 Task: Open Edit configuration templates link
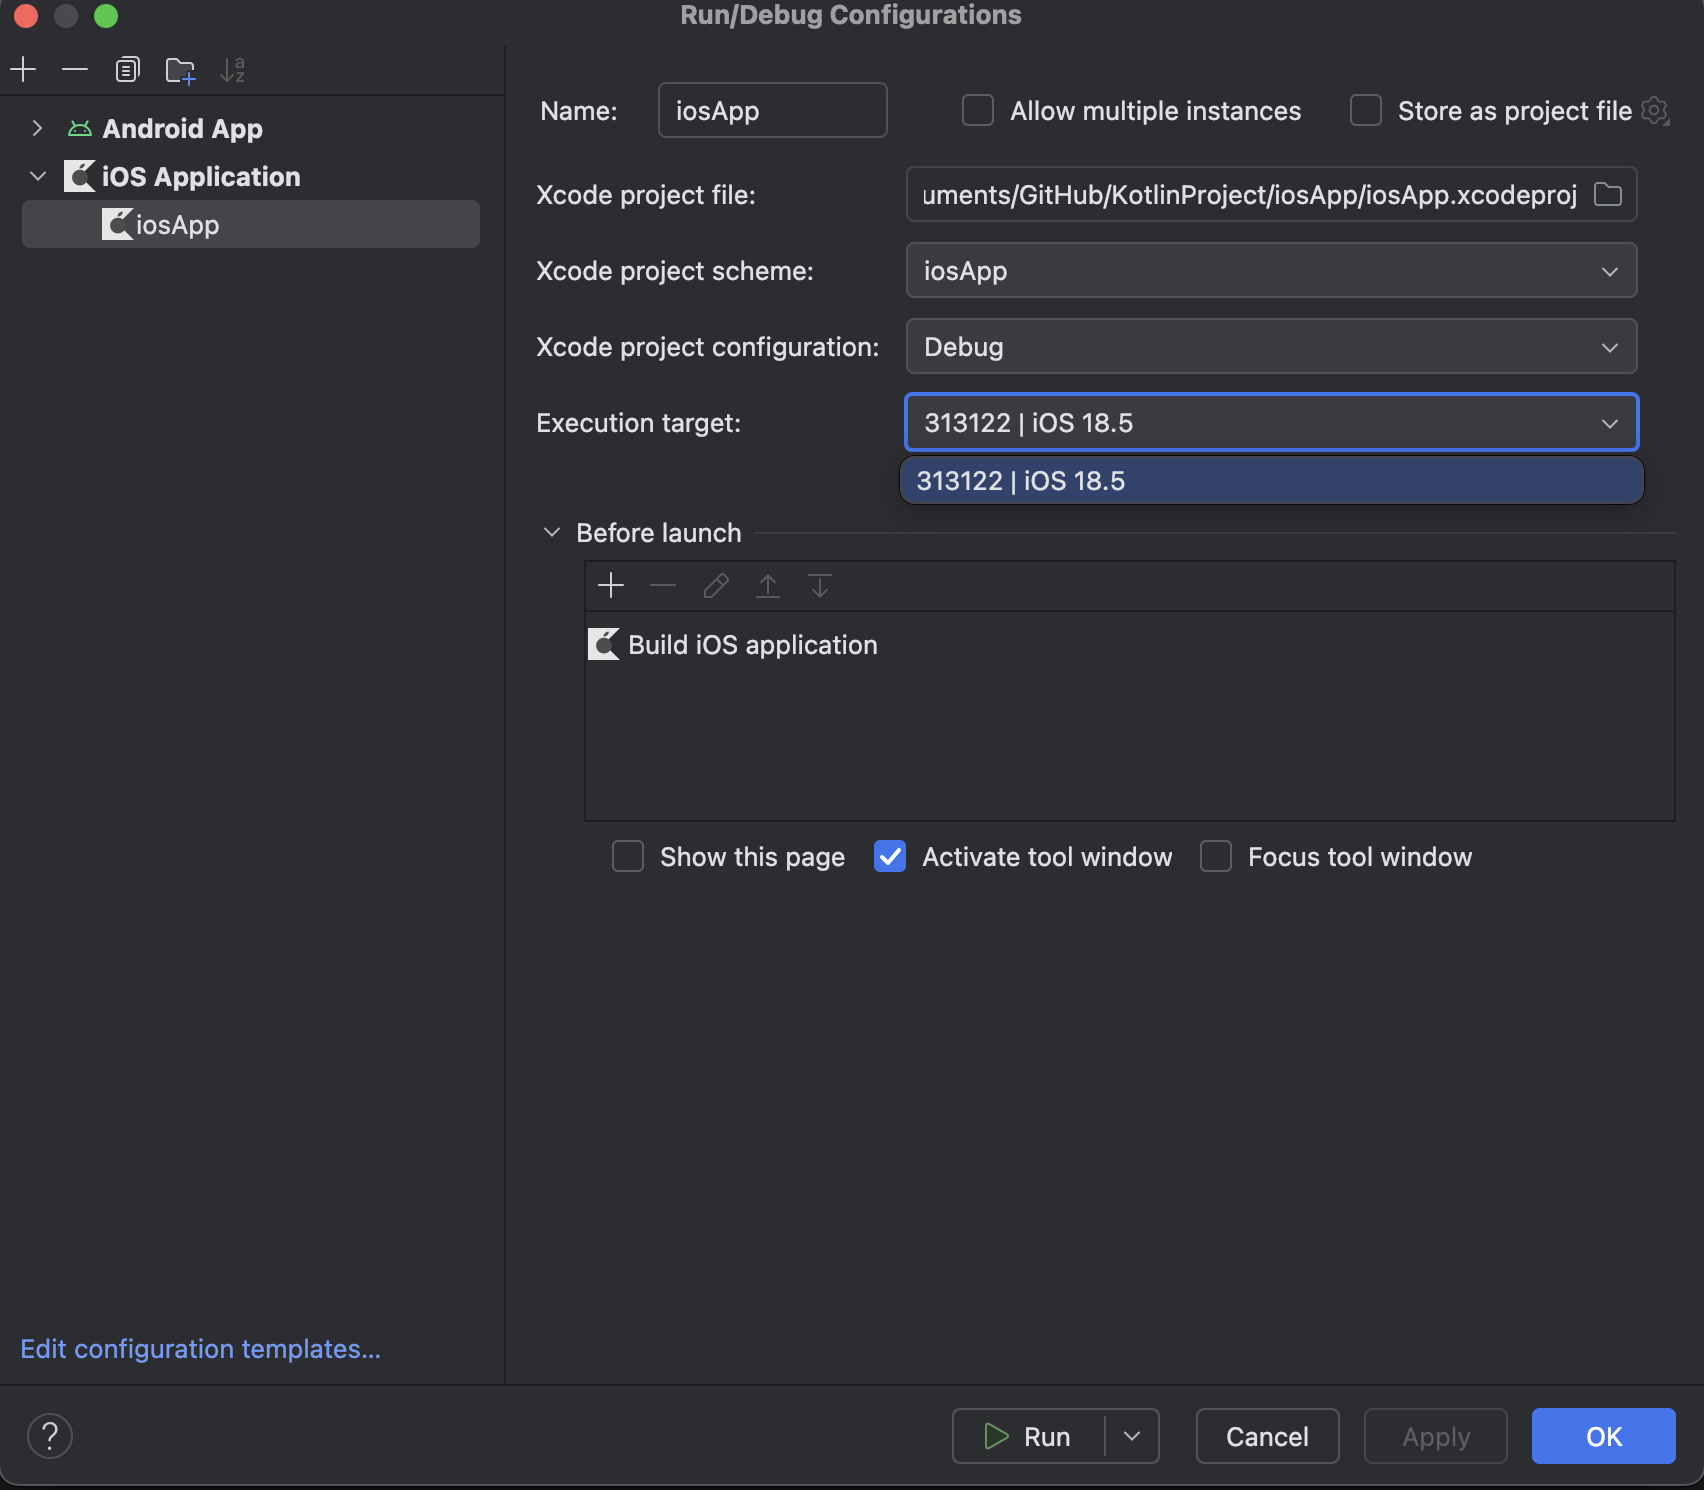201,1349
